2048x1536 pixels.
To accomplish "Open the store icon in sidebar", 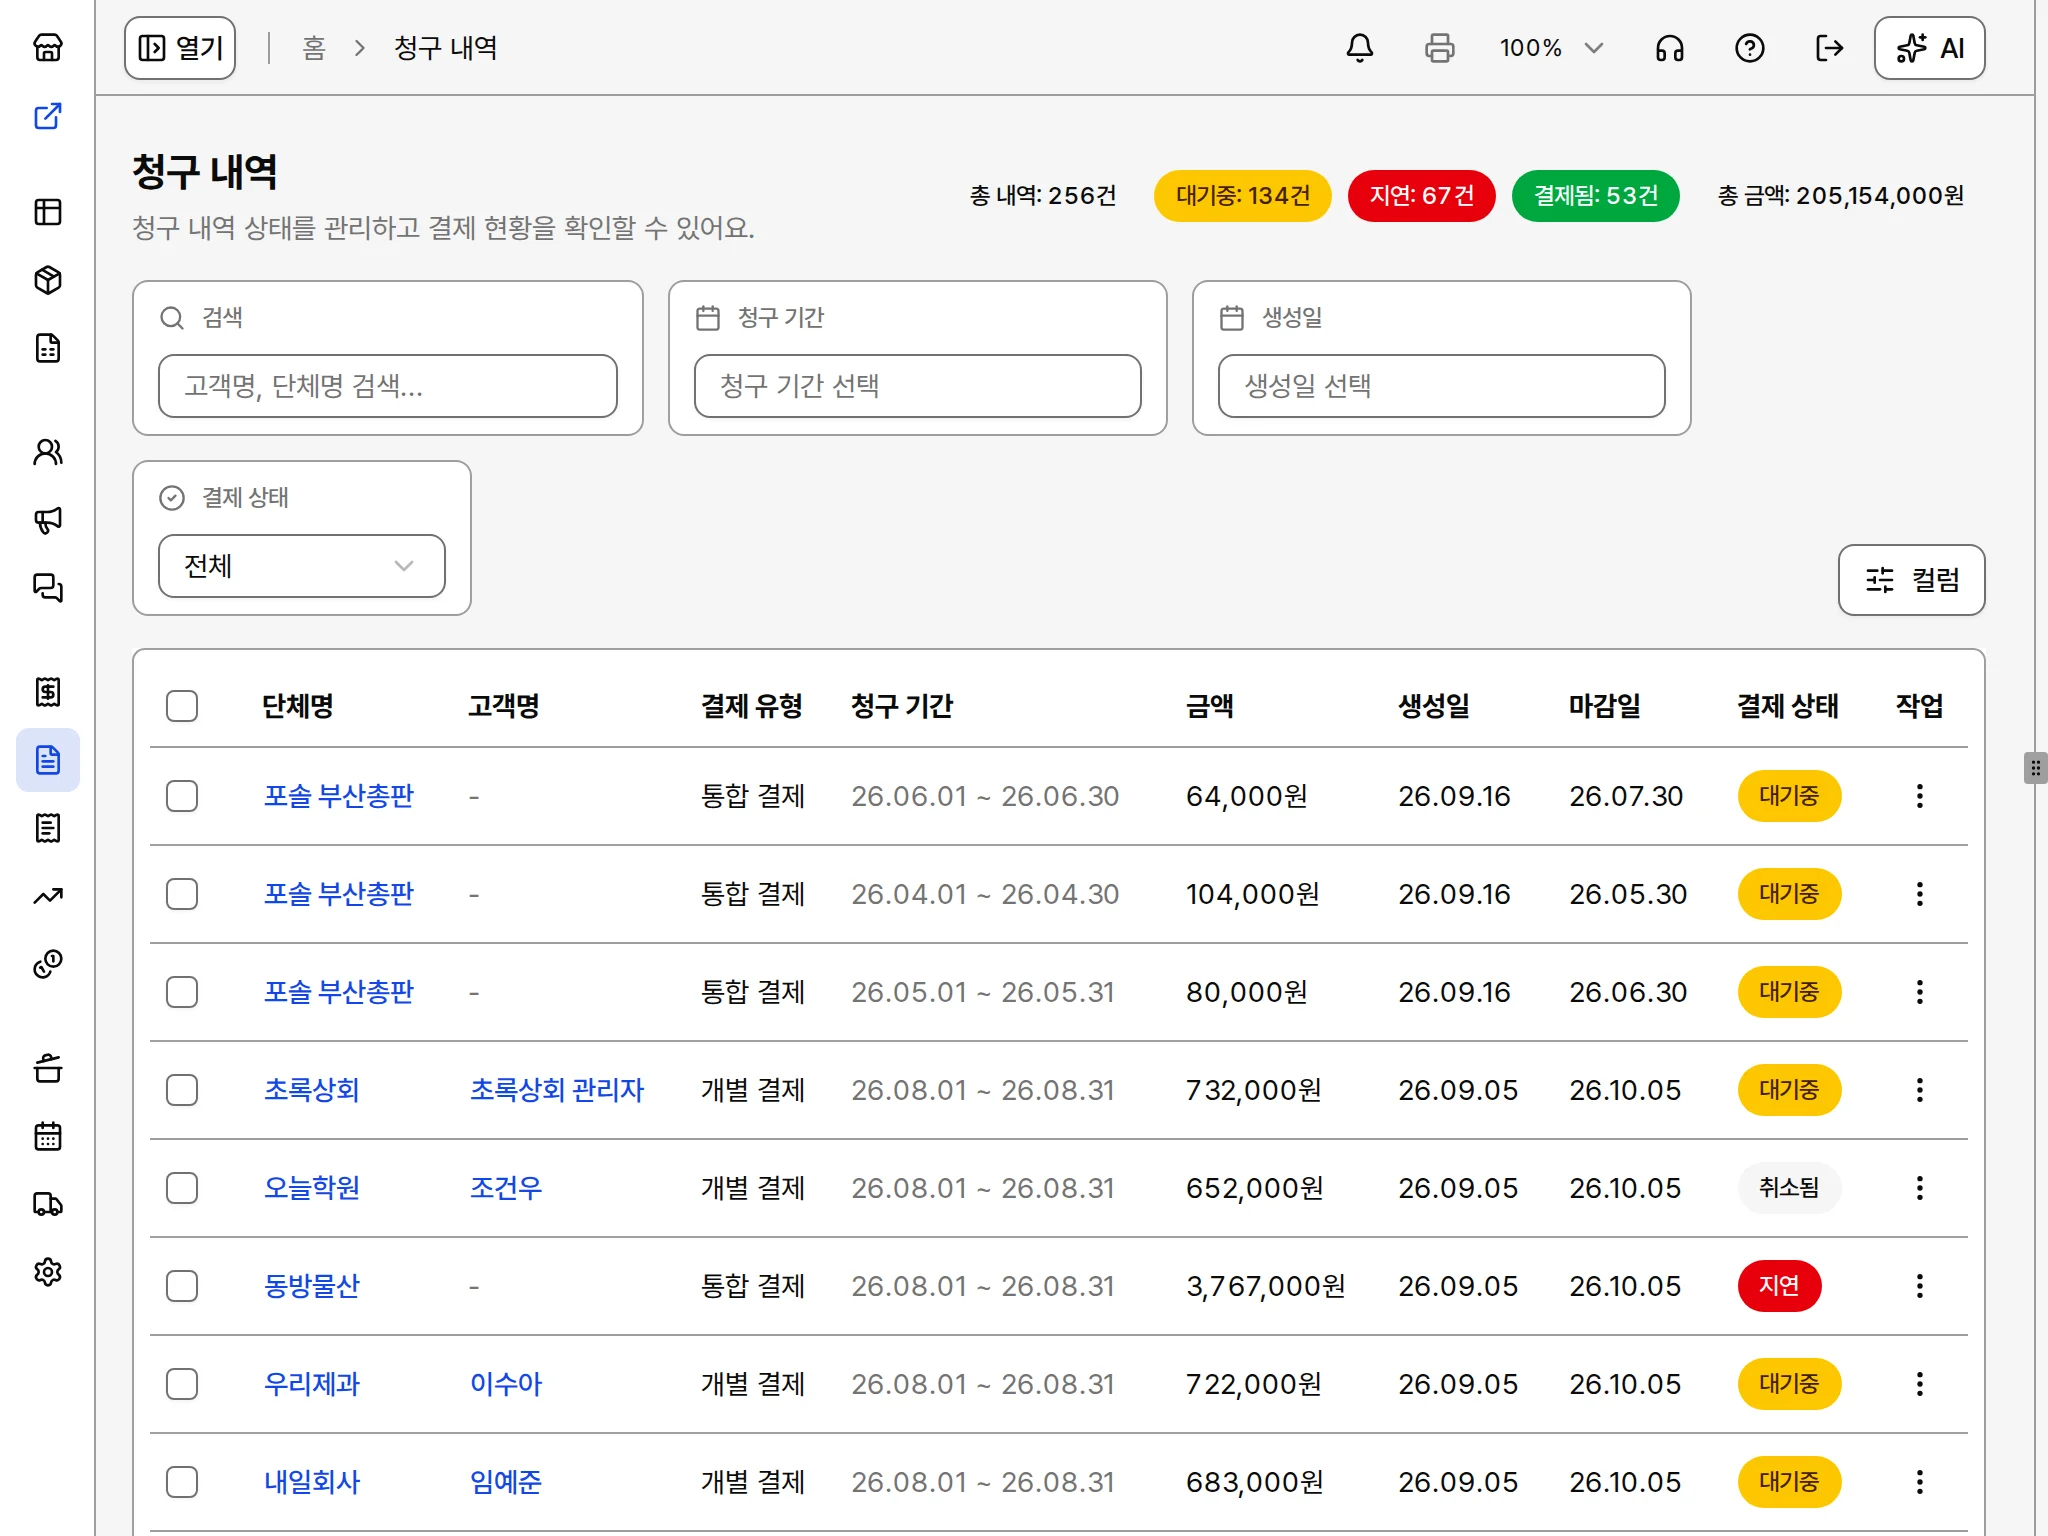I will [48, 48].
